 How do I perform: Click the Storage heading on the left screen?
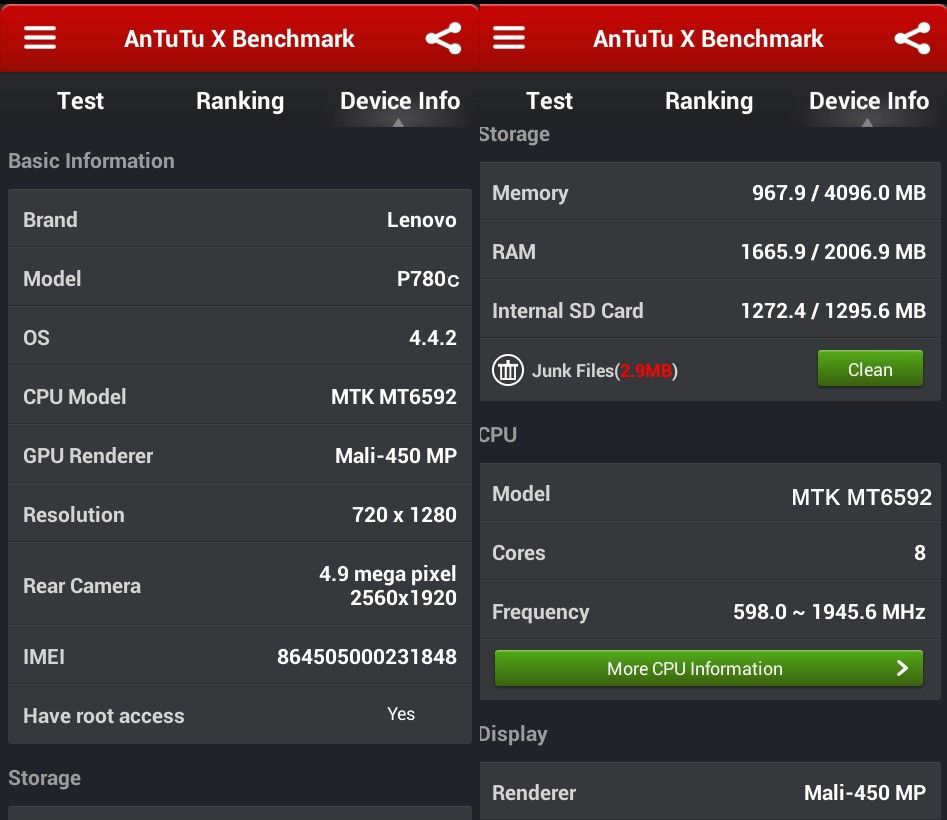pyautogui.click(x=44, y=778)
